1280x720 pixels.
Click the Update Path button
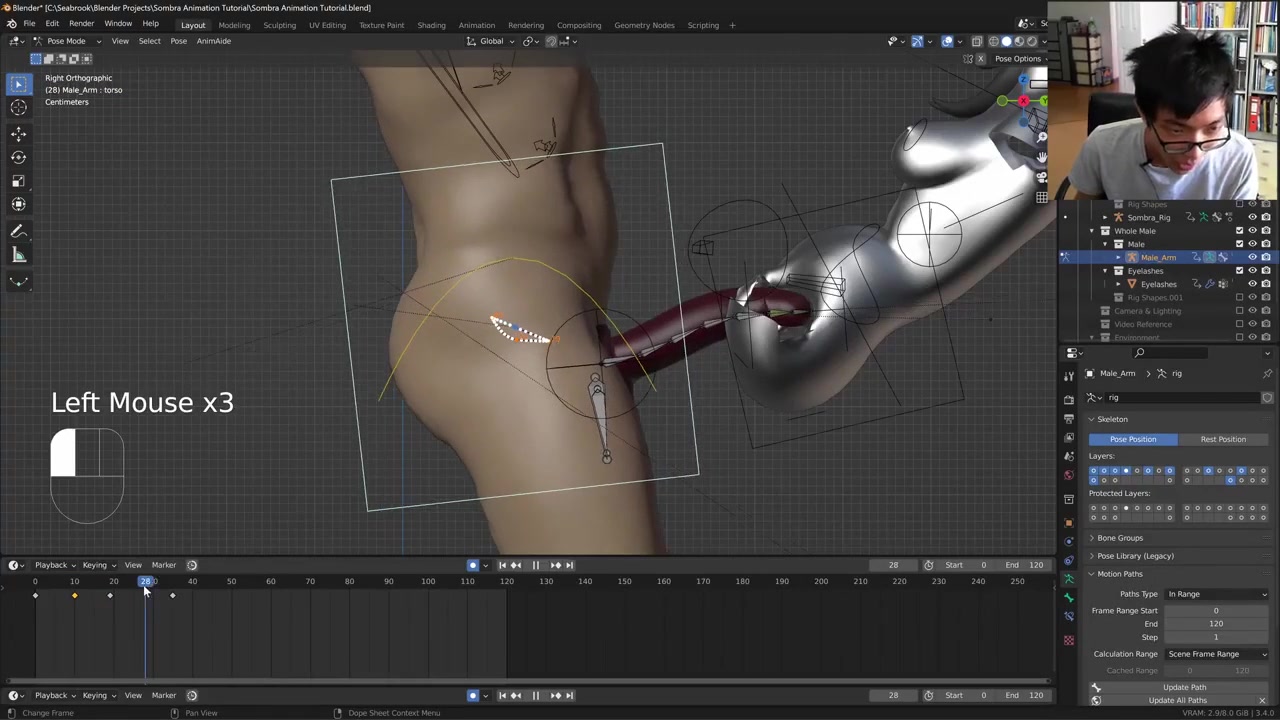coord(1184,687)
